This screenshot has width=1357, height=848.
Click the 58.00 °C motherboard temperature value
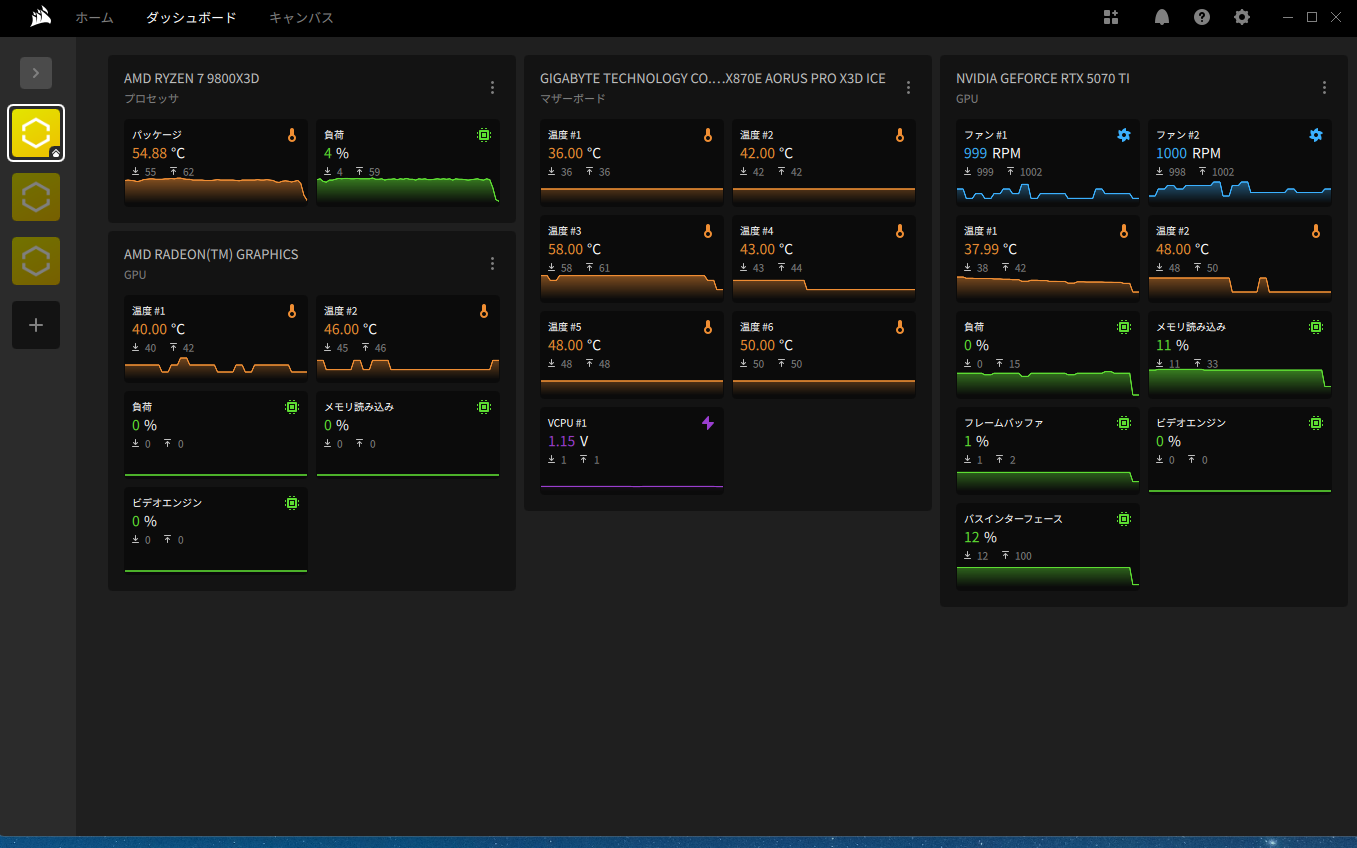(574, 250)
